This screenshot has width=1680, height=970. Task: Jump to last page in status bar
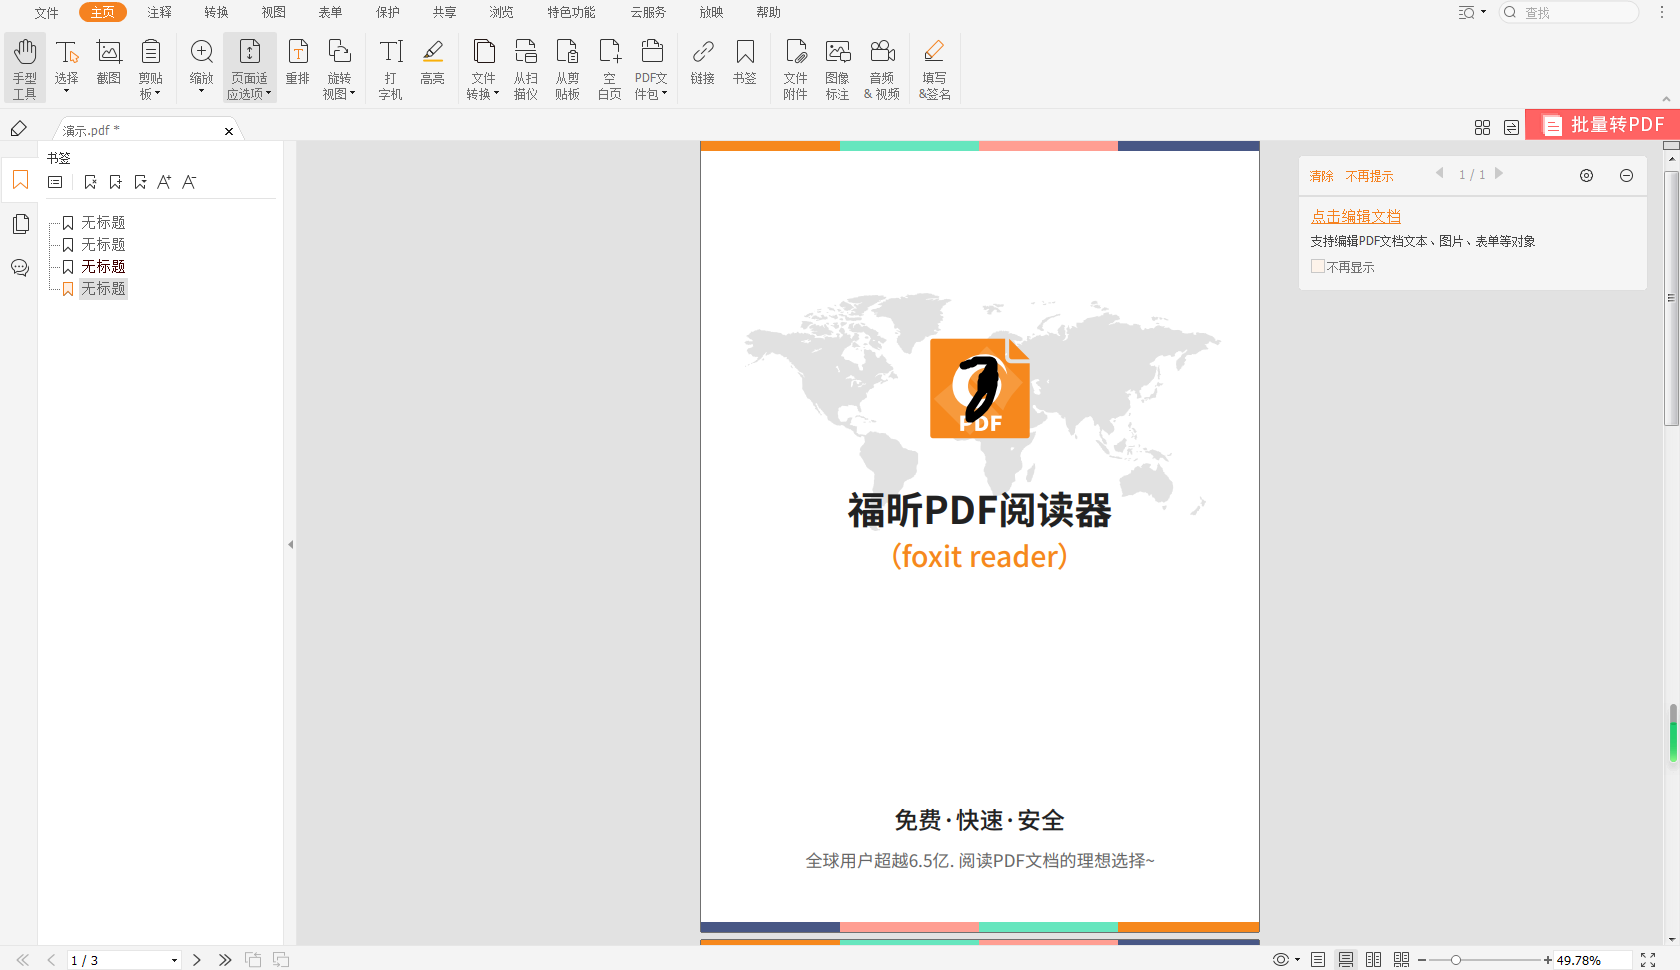click(225, 960)
